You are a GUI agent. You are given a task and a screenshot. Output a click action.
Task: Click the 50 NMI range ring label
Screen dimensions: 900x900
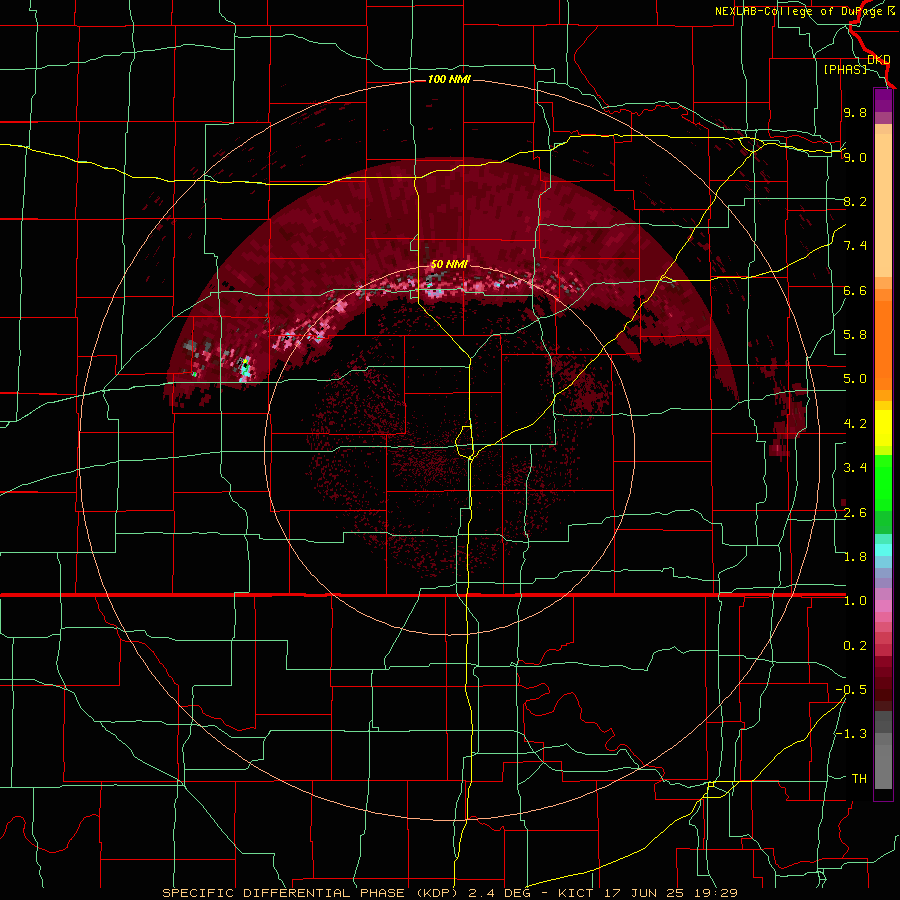click(x=449, y=265)
